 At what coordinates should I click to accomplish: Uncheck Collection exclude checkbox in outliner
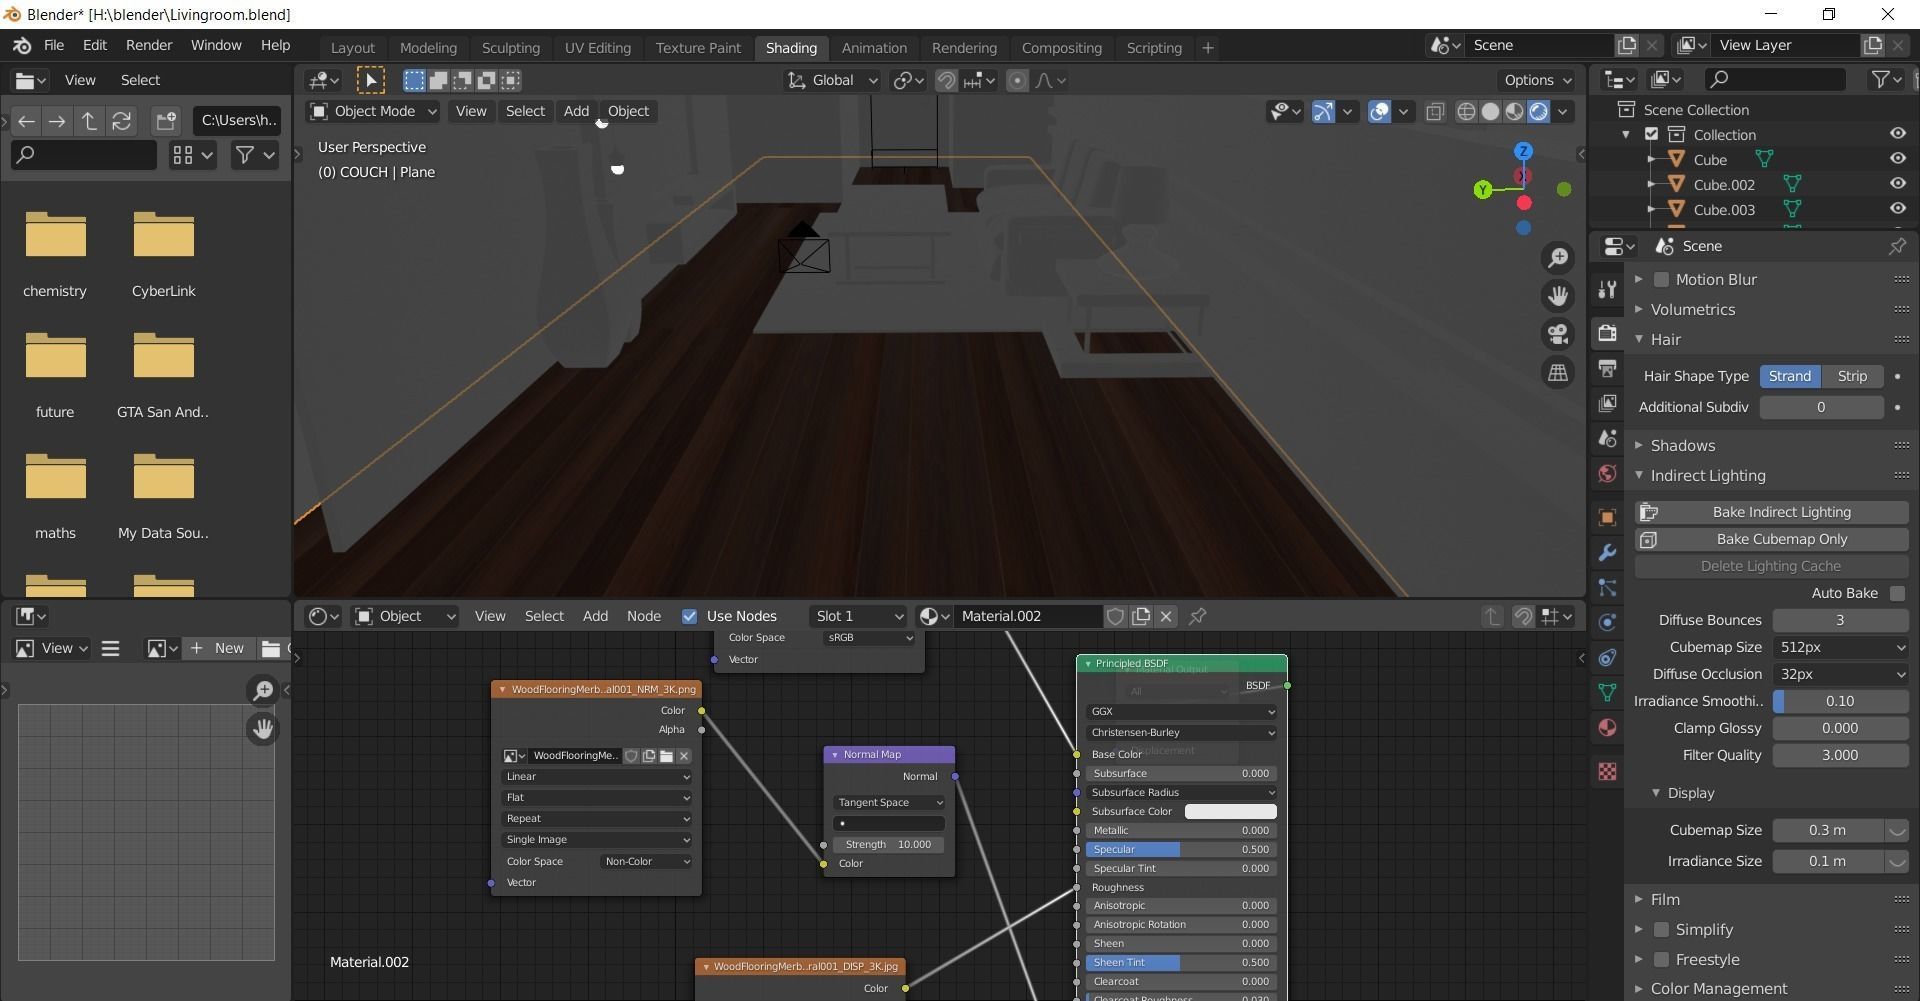coord(1651,134)
